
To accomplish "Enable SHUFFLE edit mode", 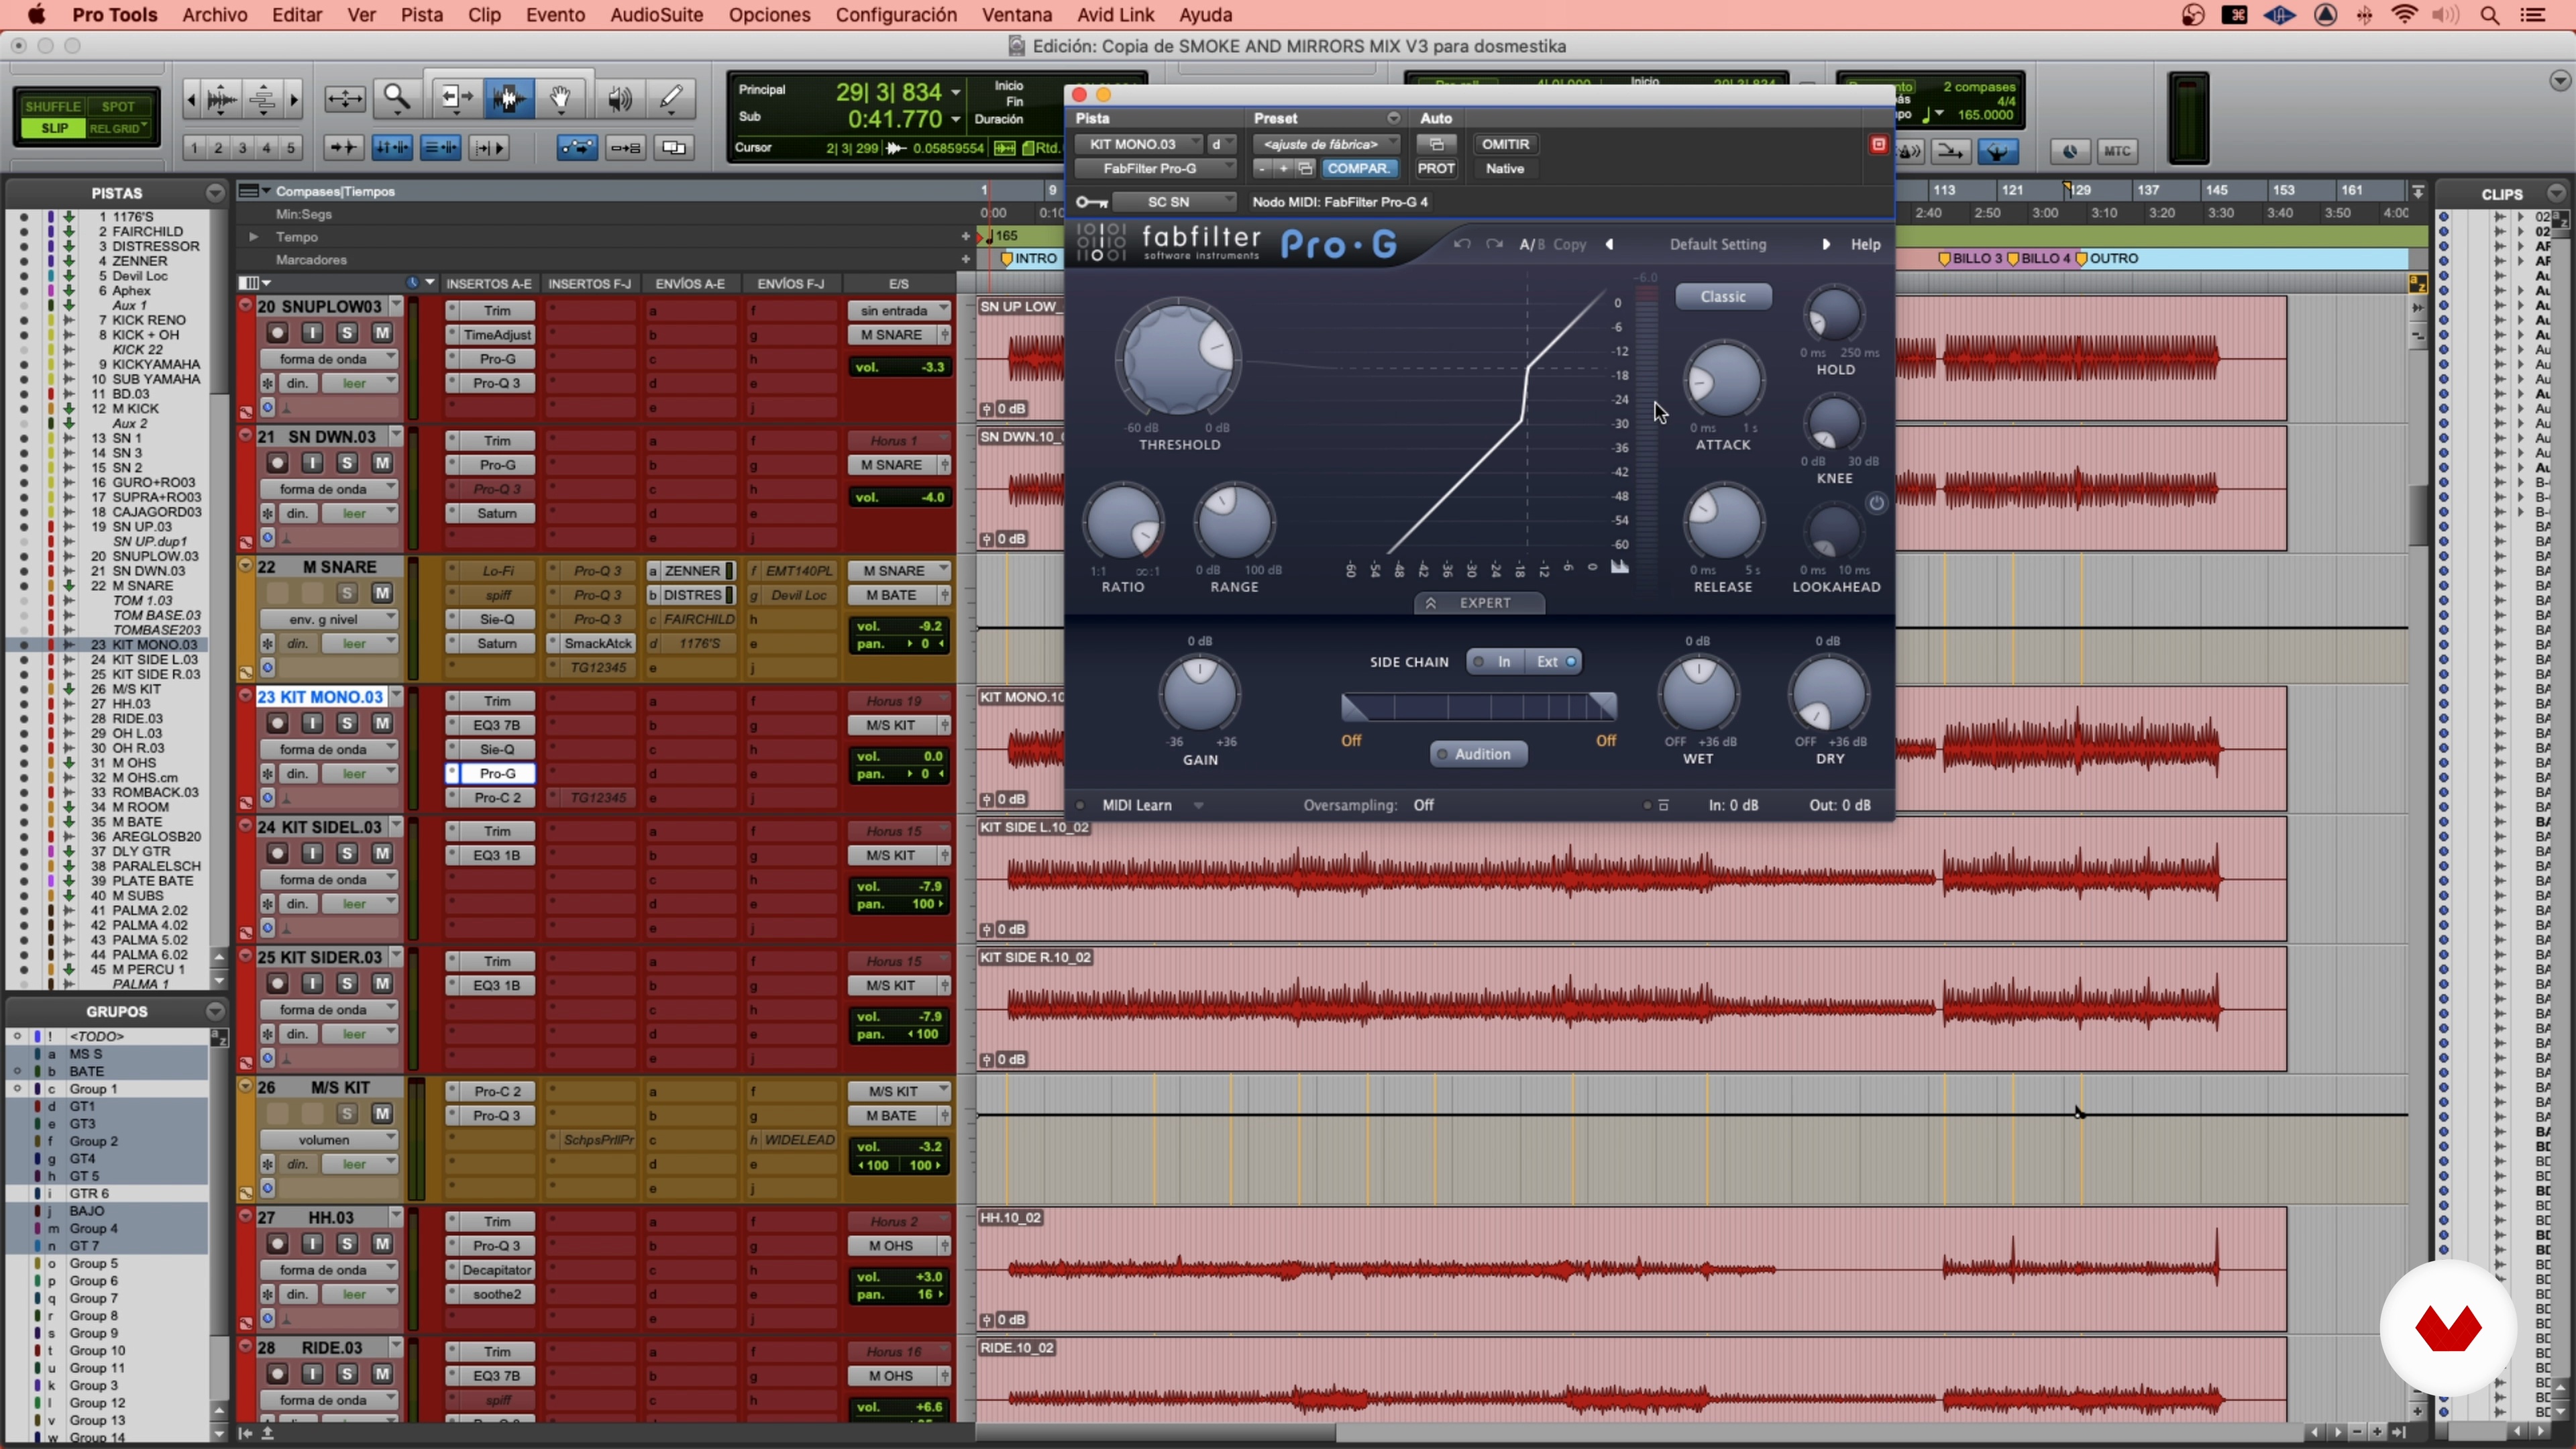I will point(53,106).
